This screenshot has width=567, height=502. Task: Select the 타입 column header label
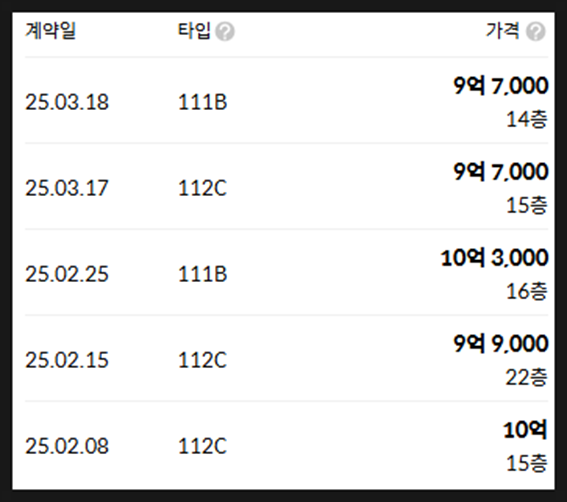(194, 30)
